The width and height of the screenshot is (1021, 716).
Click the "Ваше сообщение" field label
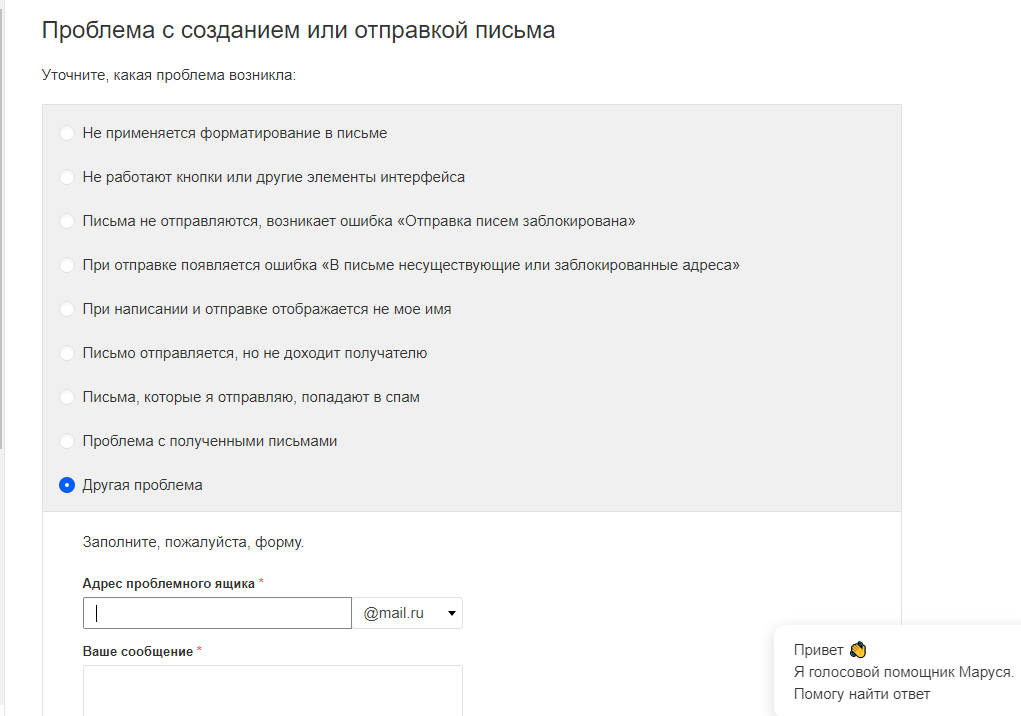[x=137, y=651]
